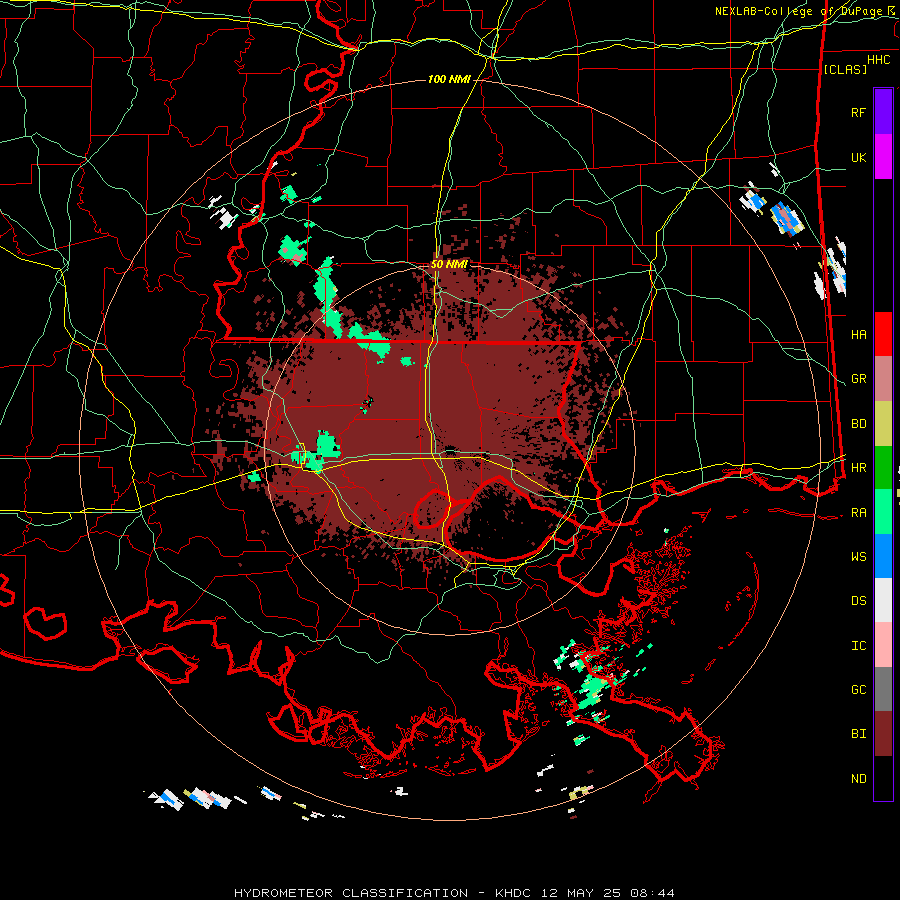Click the HR green legend swatch

click(883, 468)
